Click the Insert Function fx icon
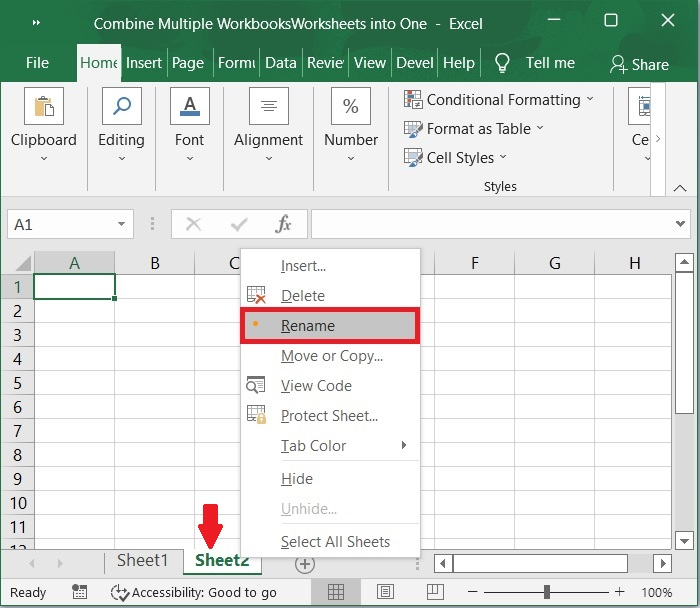The width and height of the screenshot is (700, 608). pos(283,225)
